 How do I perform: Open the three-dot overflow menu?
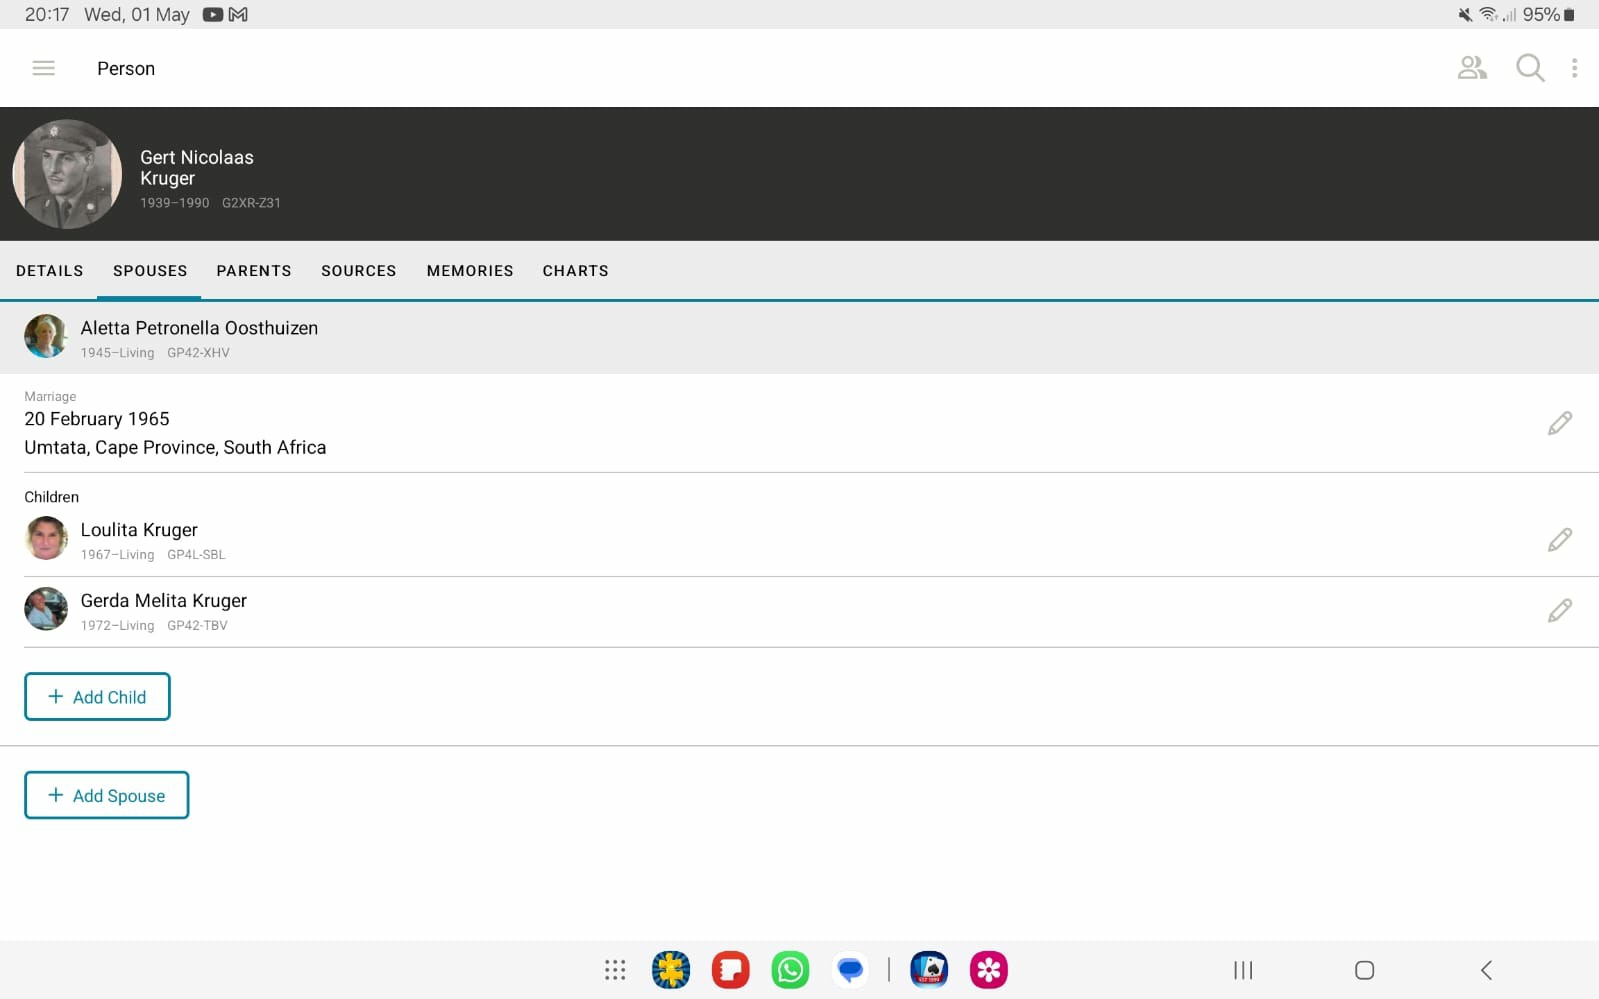tap(1574, 68)
